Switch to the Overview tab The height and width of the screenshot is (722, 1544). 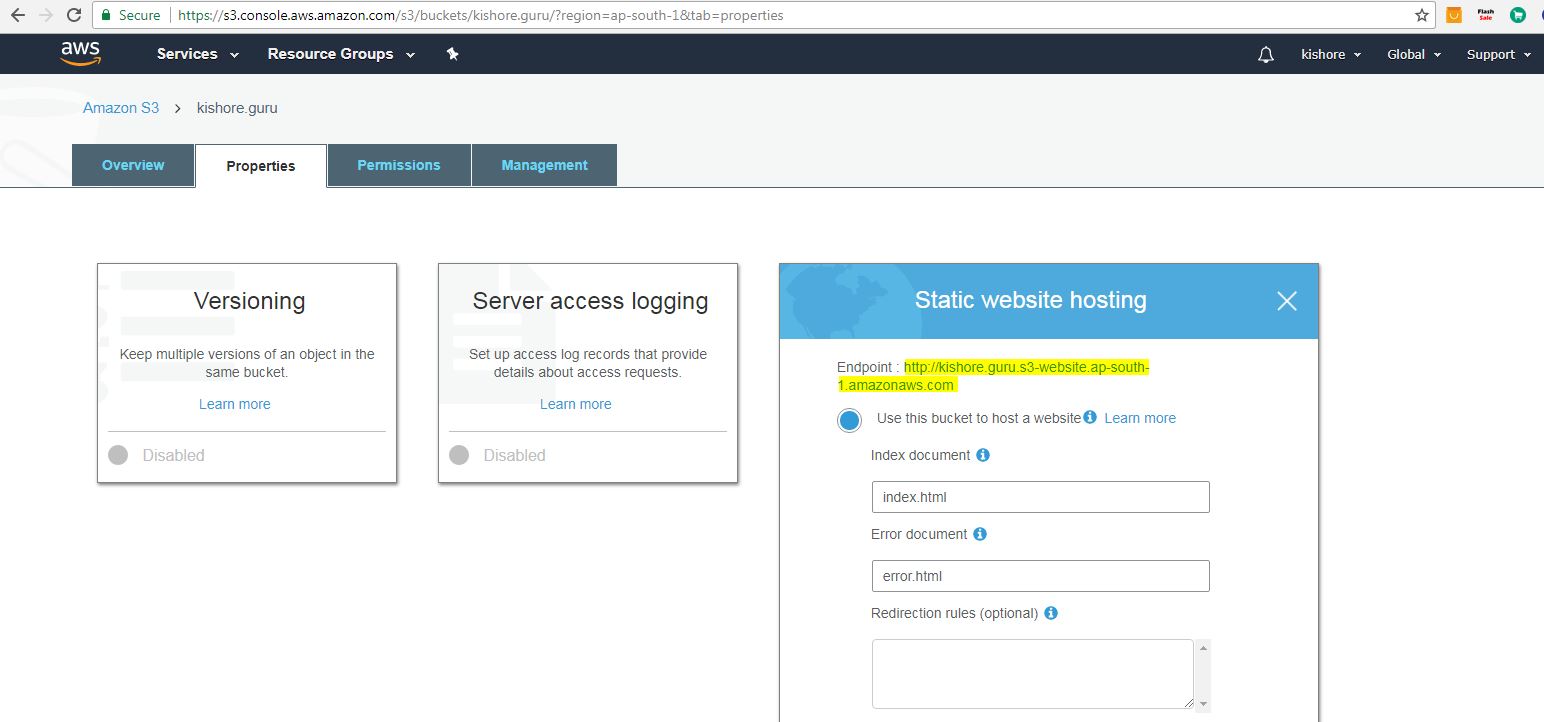(x=133, y=165)
